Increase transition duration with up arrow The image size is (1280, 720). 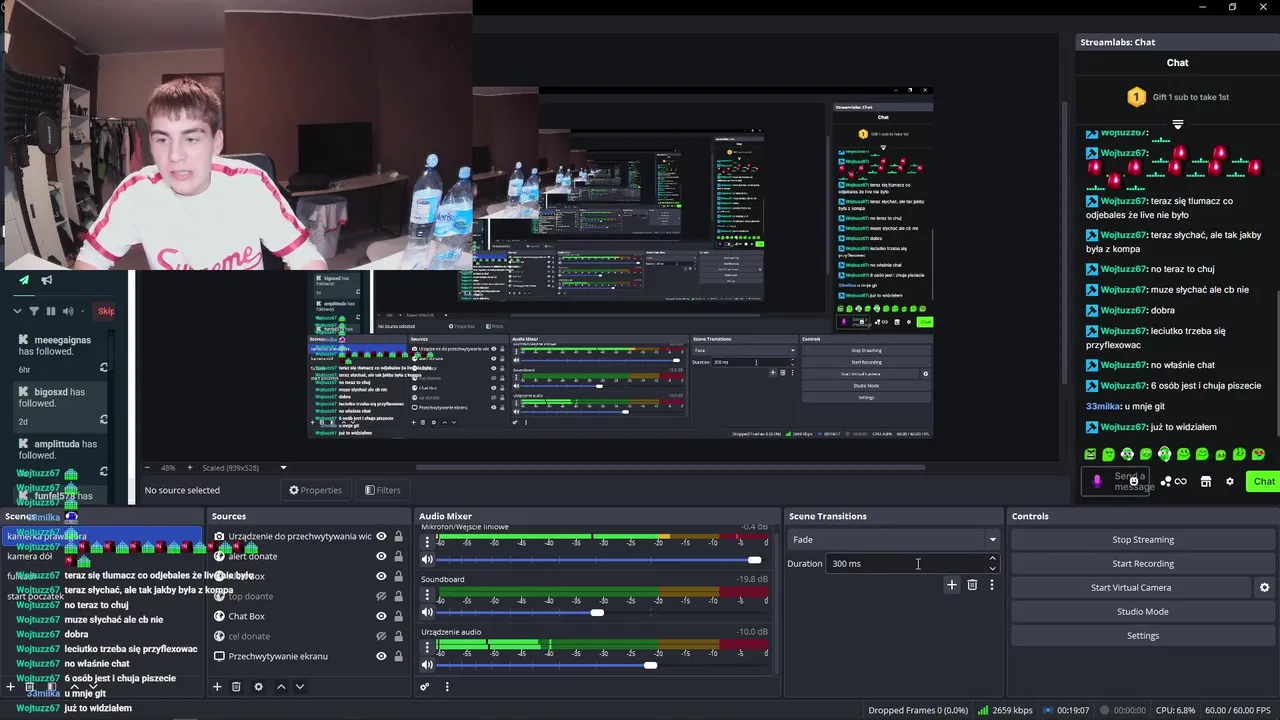[x=992, y=559]
